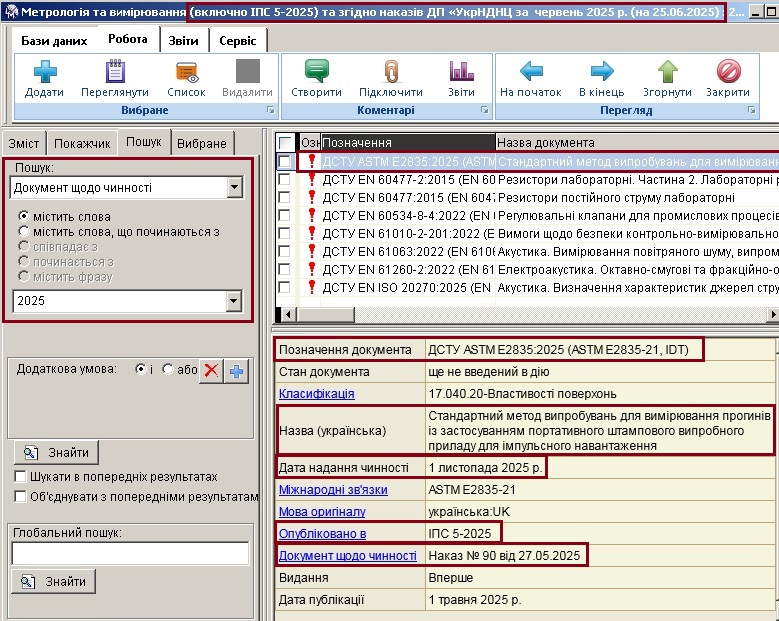Tick checkbox for ДСТУ EN 61063:2022 row
Viewport: 779px width, 621px height.
[285, 251]
